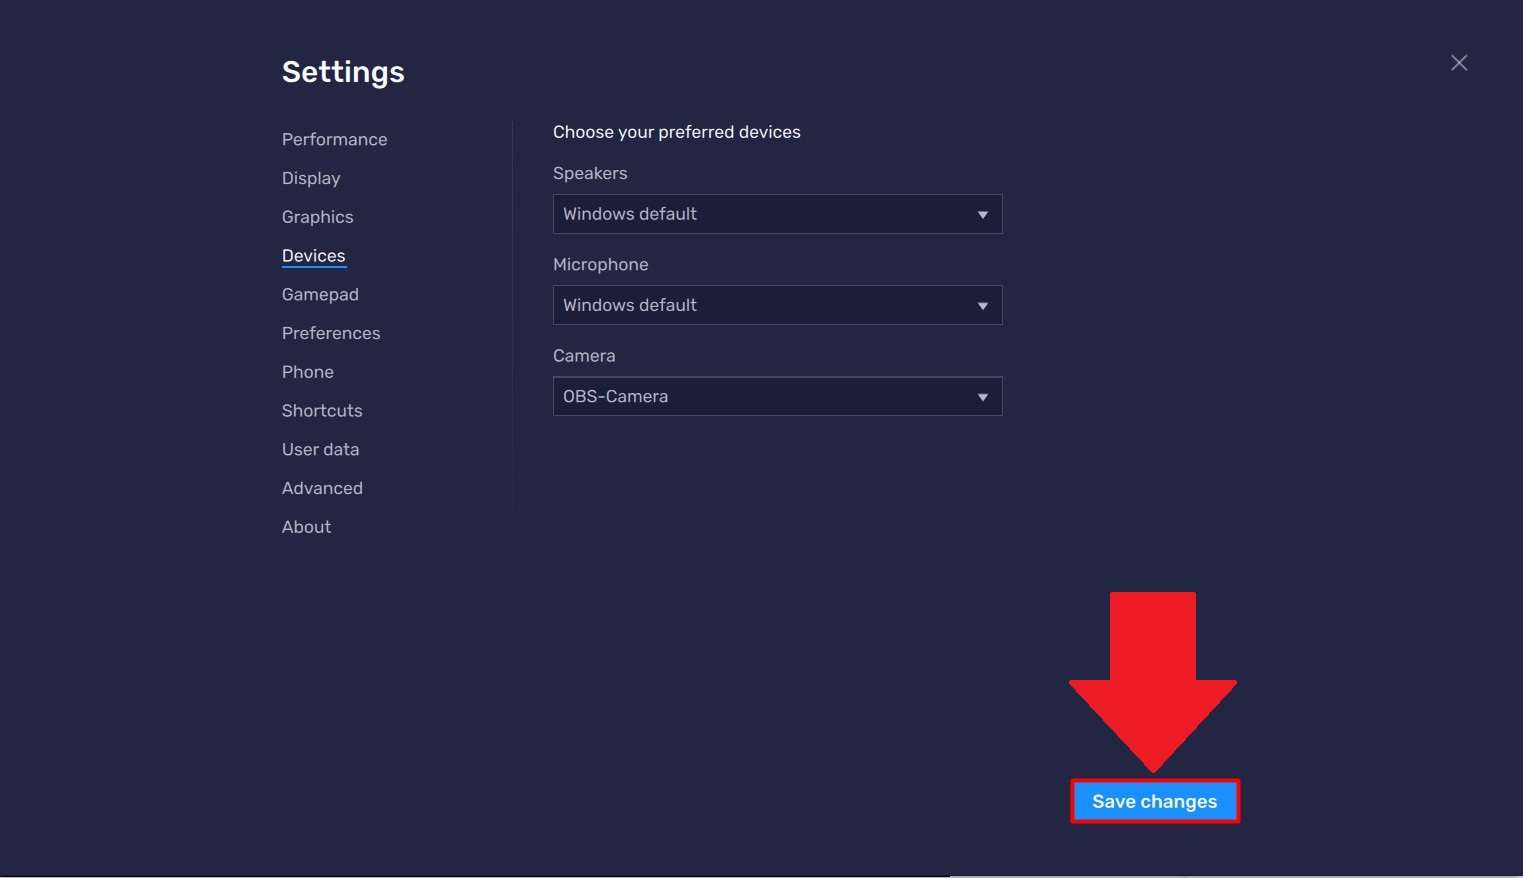The width and height of the screenshot is (1523, 878).
Task: Click the Speakers dropdown arrow
Action: coord(982,215)
